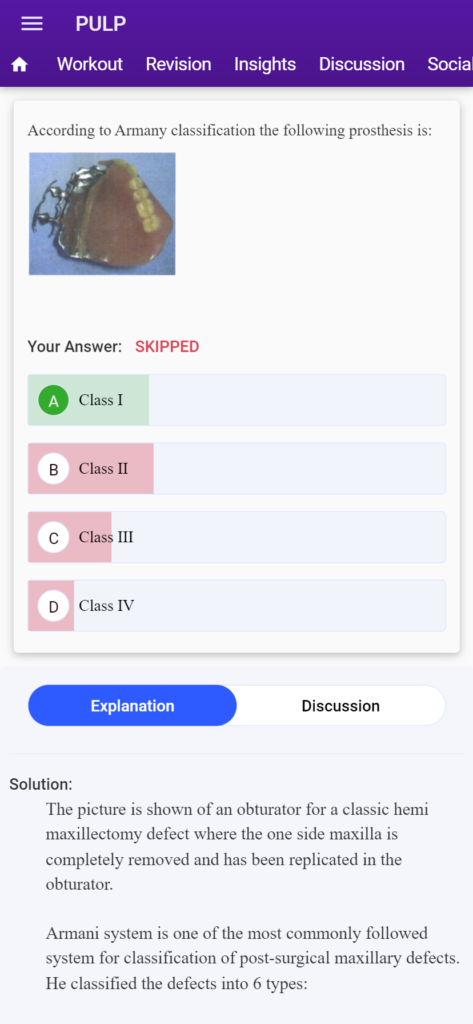Choose the Class III answer row
Screen dimensions: 473x1024
coord(236,537)
